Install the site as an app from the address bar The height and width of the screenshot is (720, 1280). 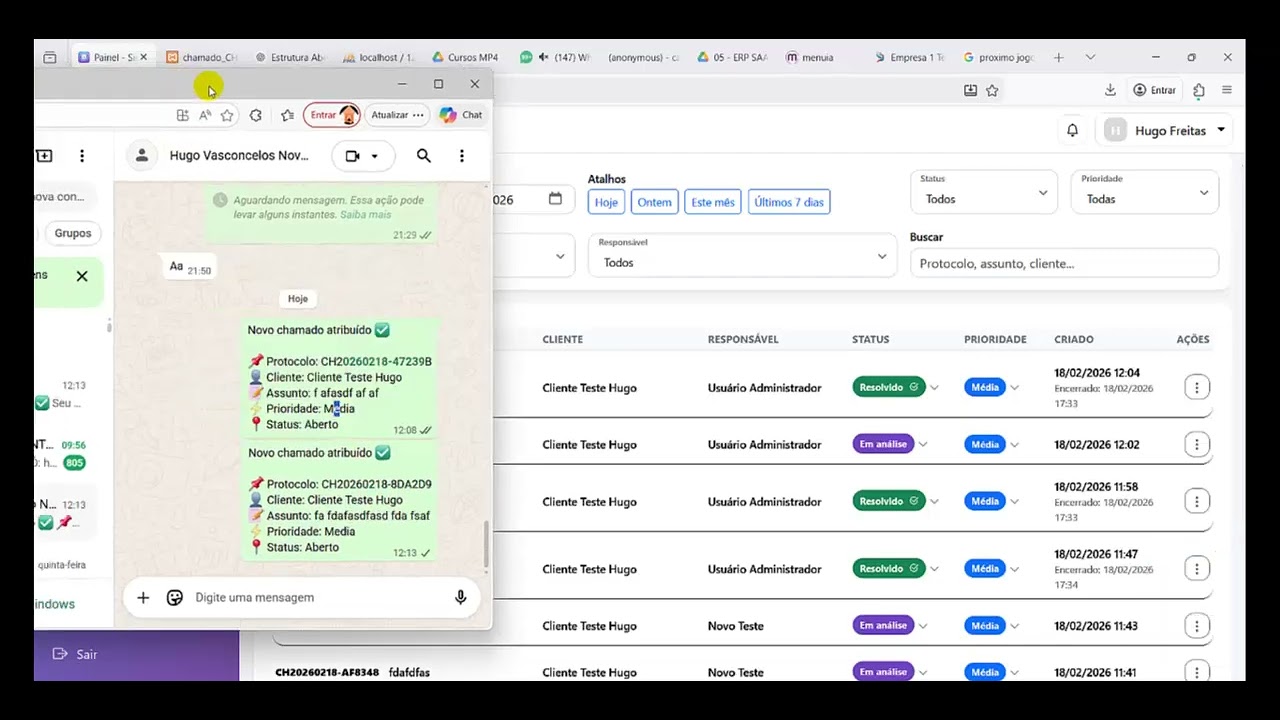pyautogui.click(x=970, y=90)
